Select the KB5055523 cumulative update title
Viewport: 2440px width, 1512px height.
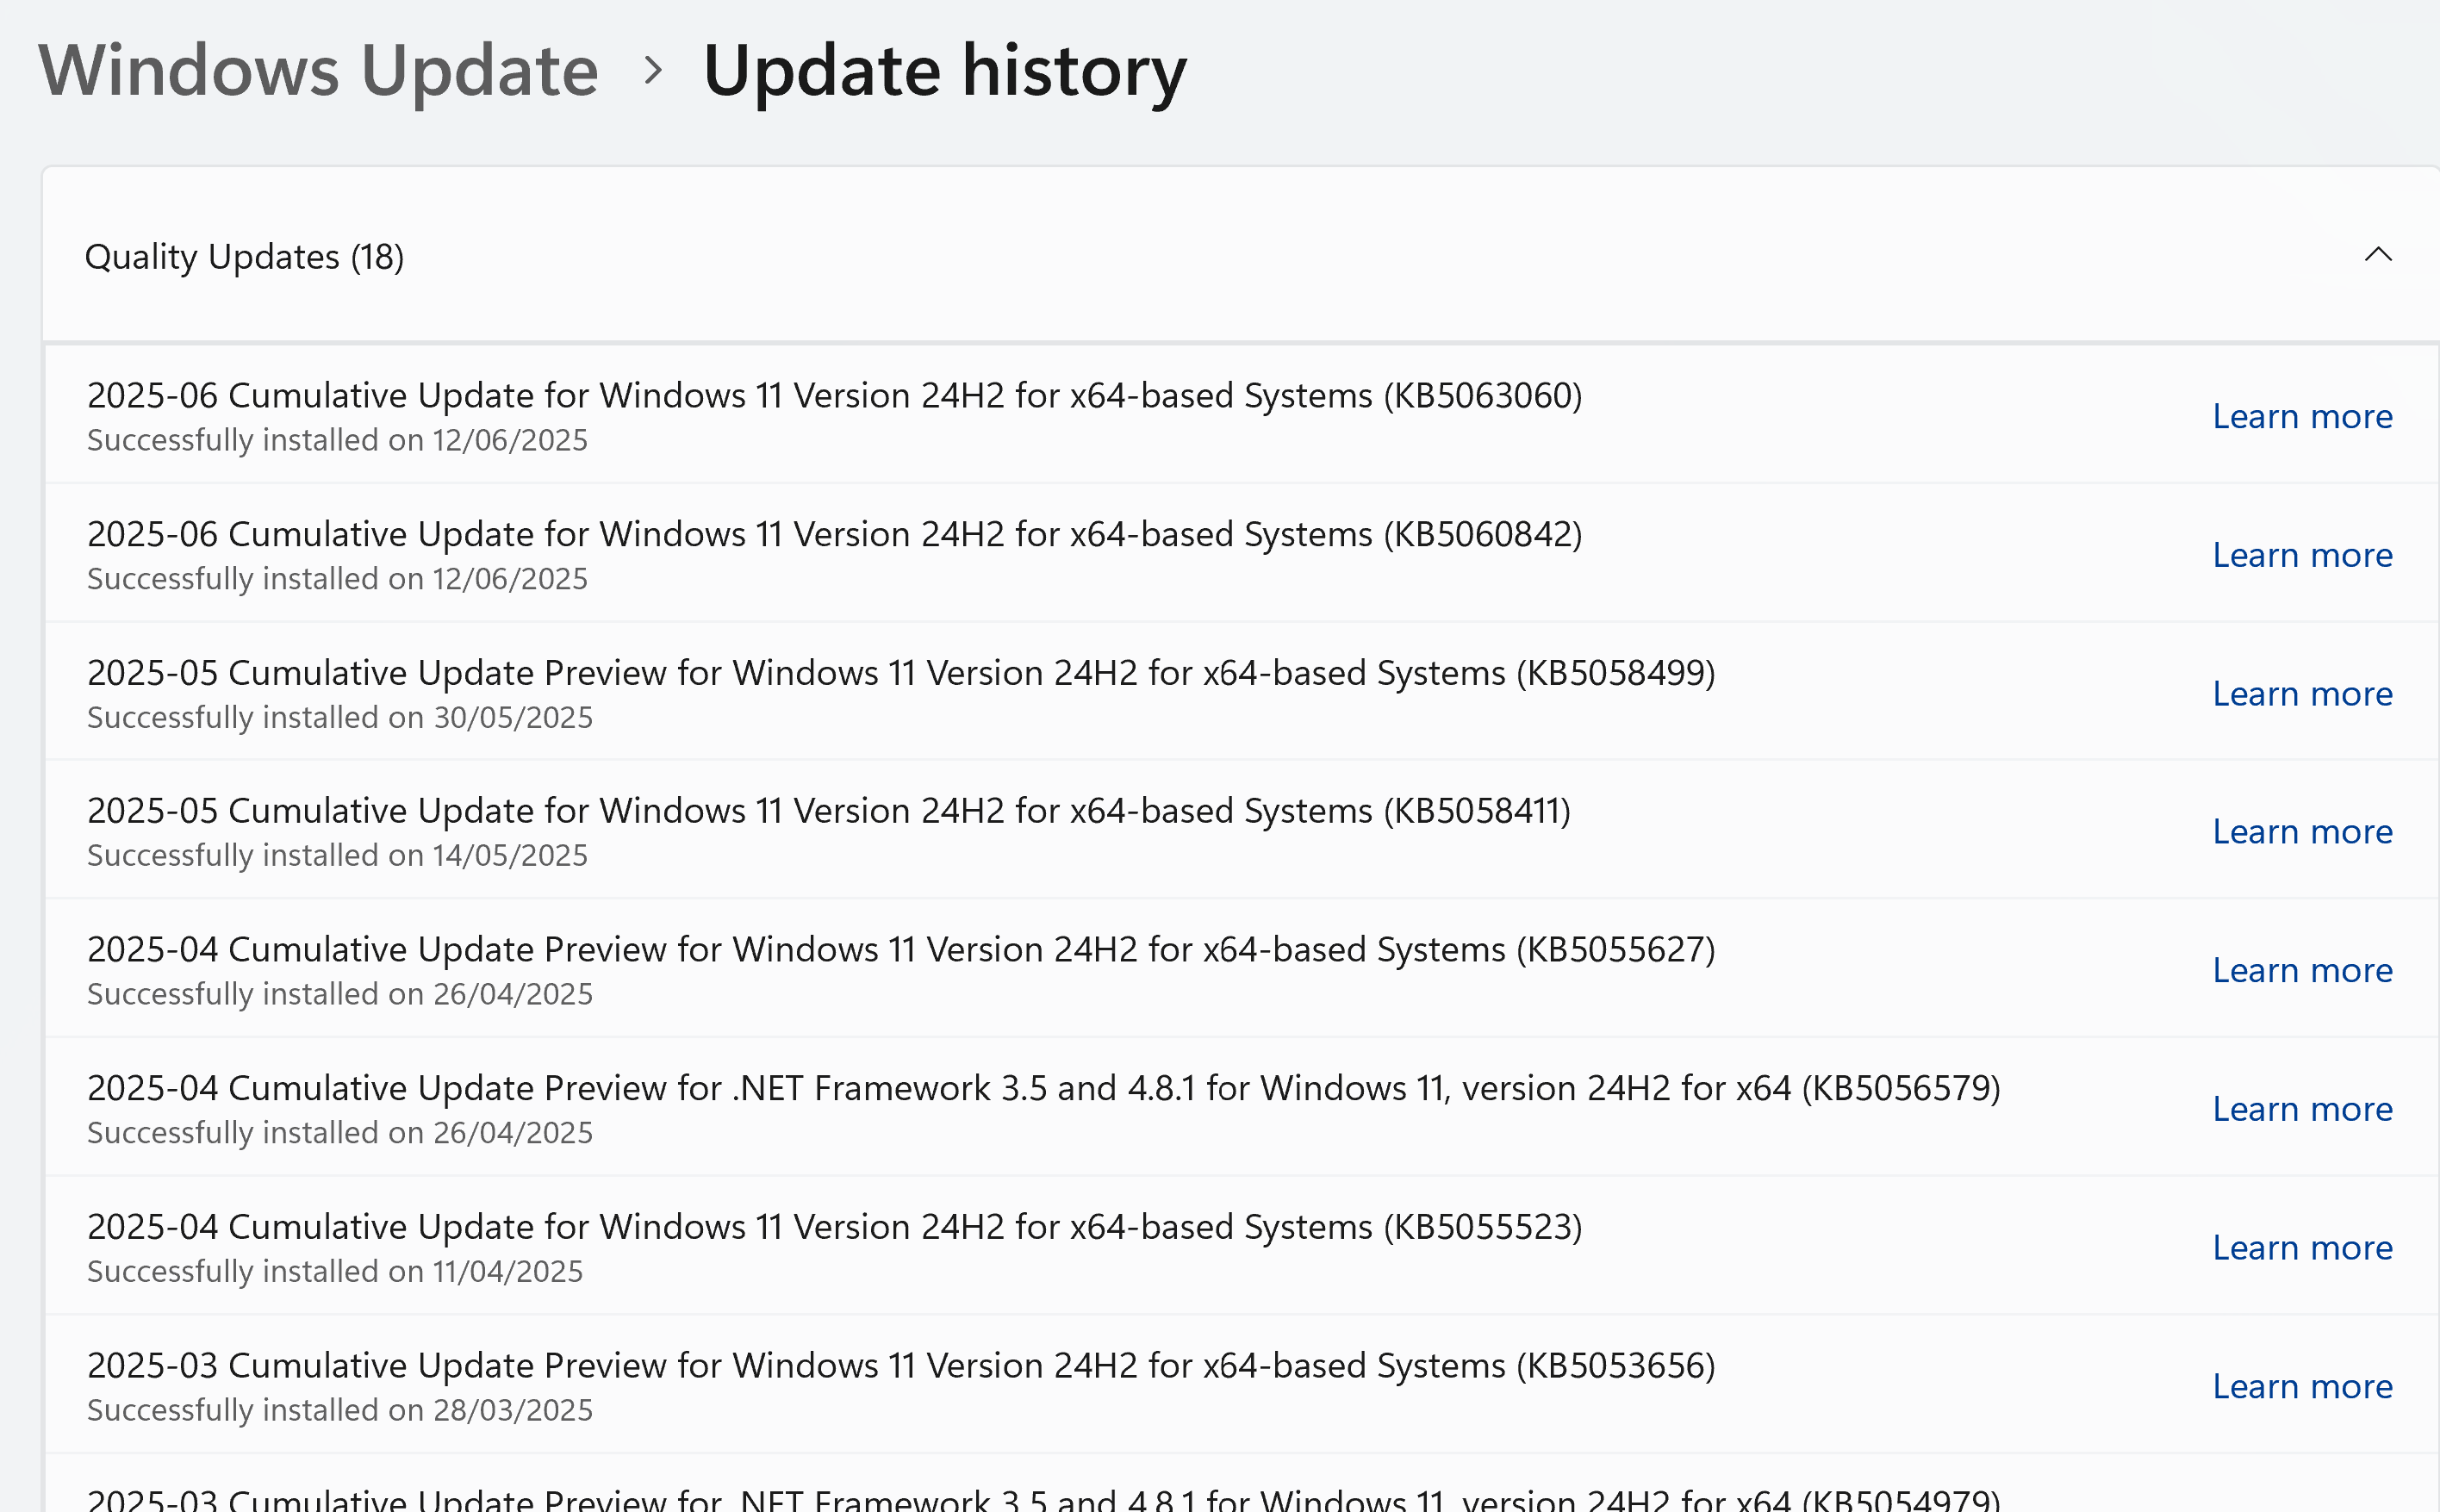pos(834,1228)
